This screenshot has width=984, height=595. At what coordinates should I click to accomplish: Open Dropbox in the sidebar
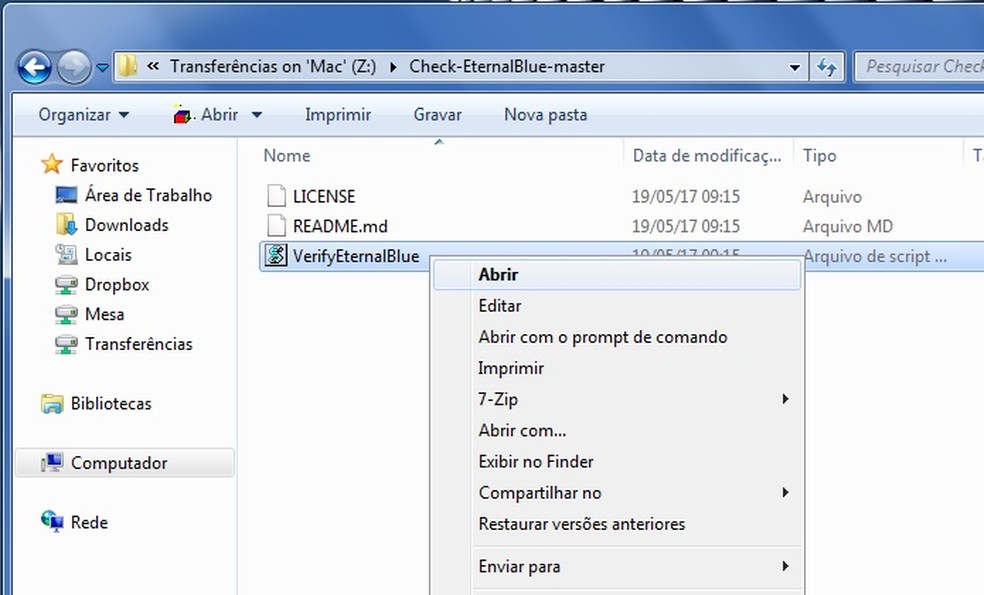point(116,284)
